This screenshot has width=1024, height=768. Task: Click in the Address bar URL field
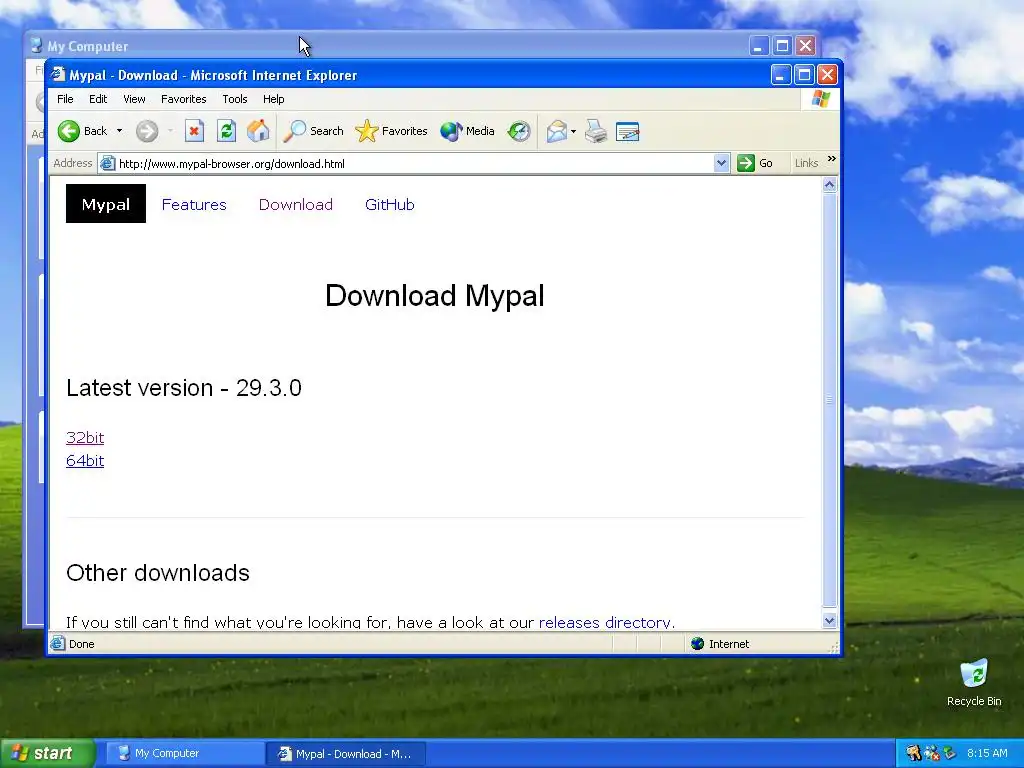[x=415, y=163]
